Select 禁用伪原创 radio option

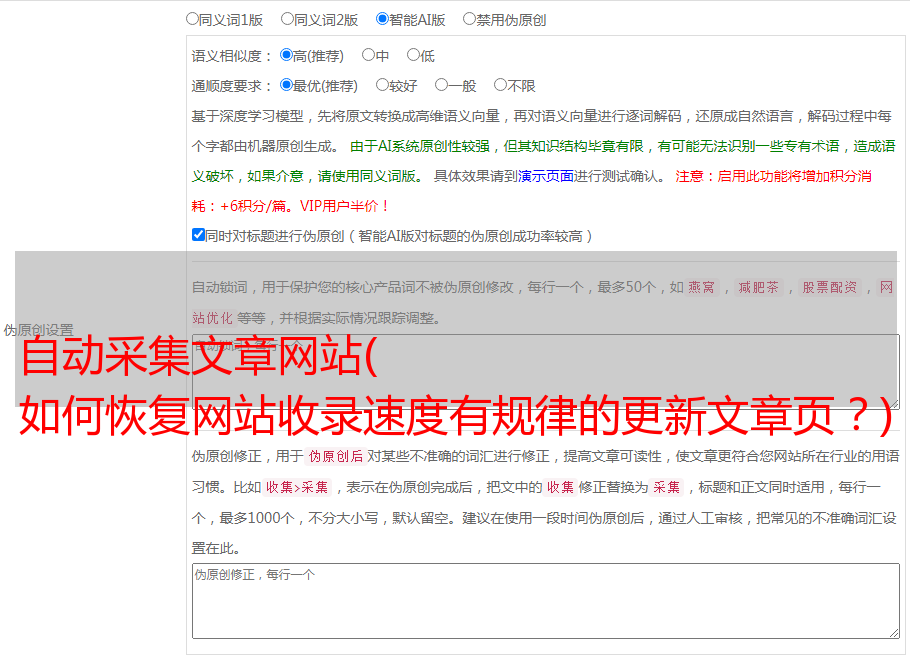(x=469, y=19)
